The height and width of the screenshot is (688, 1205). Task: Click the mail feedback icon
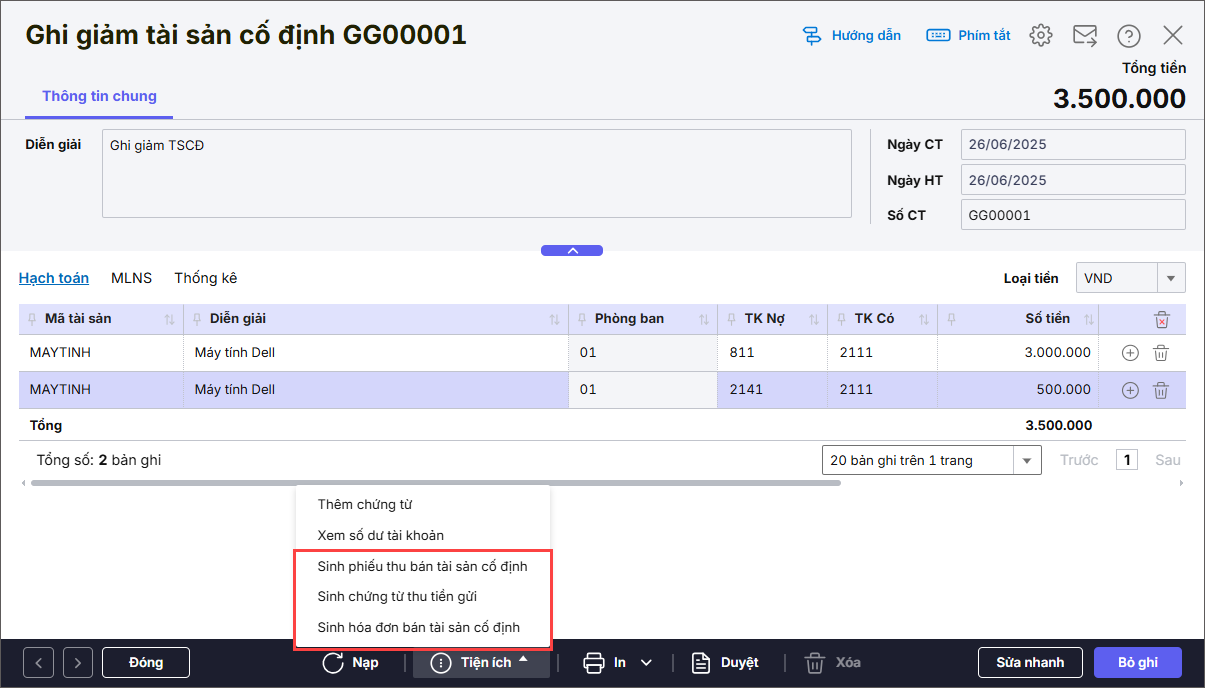coord(1085,35)
